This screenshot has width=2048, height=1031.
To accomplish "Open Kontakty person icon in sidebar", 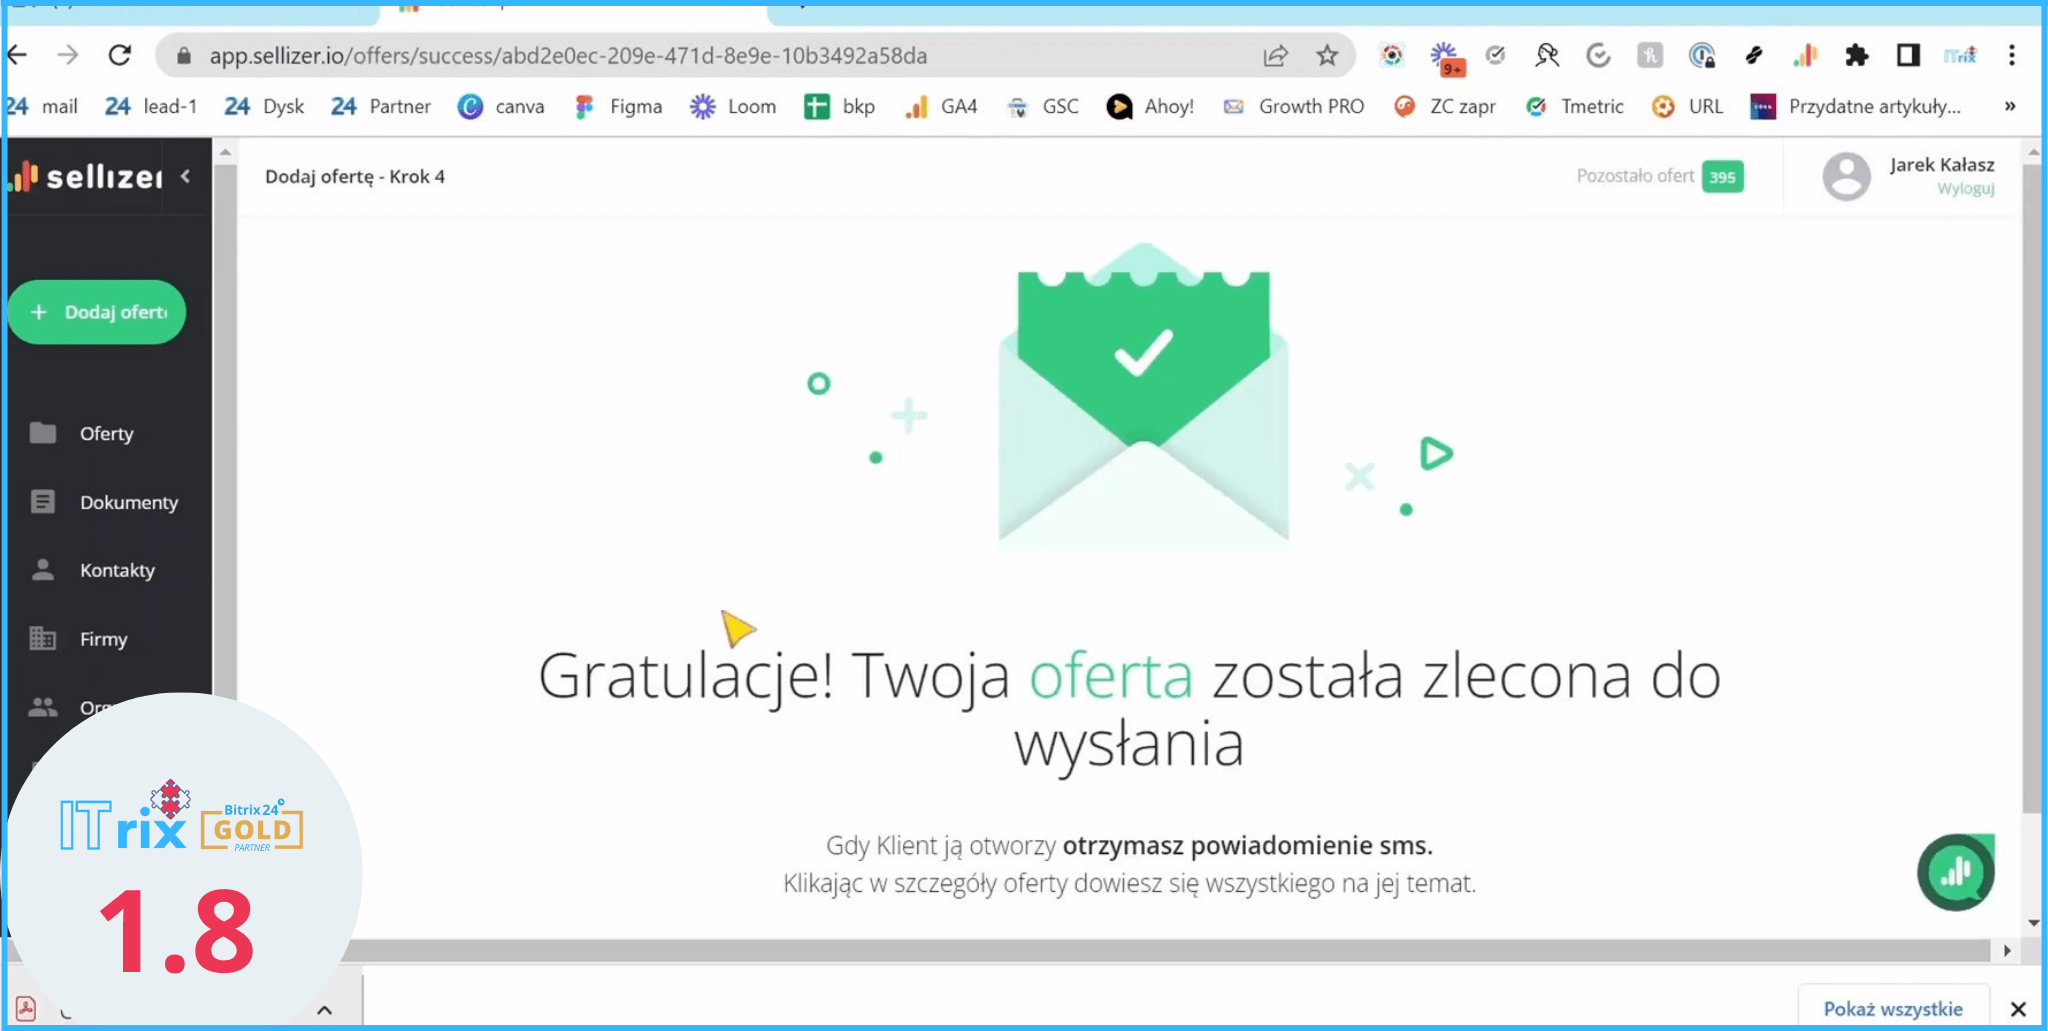I will [43, 570].
